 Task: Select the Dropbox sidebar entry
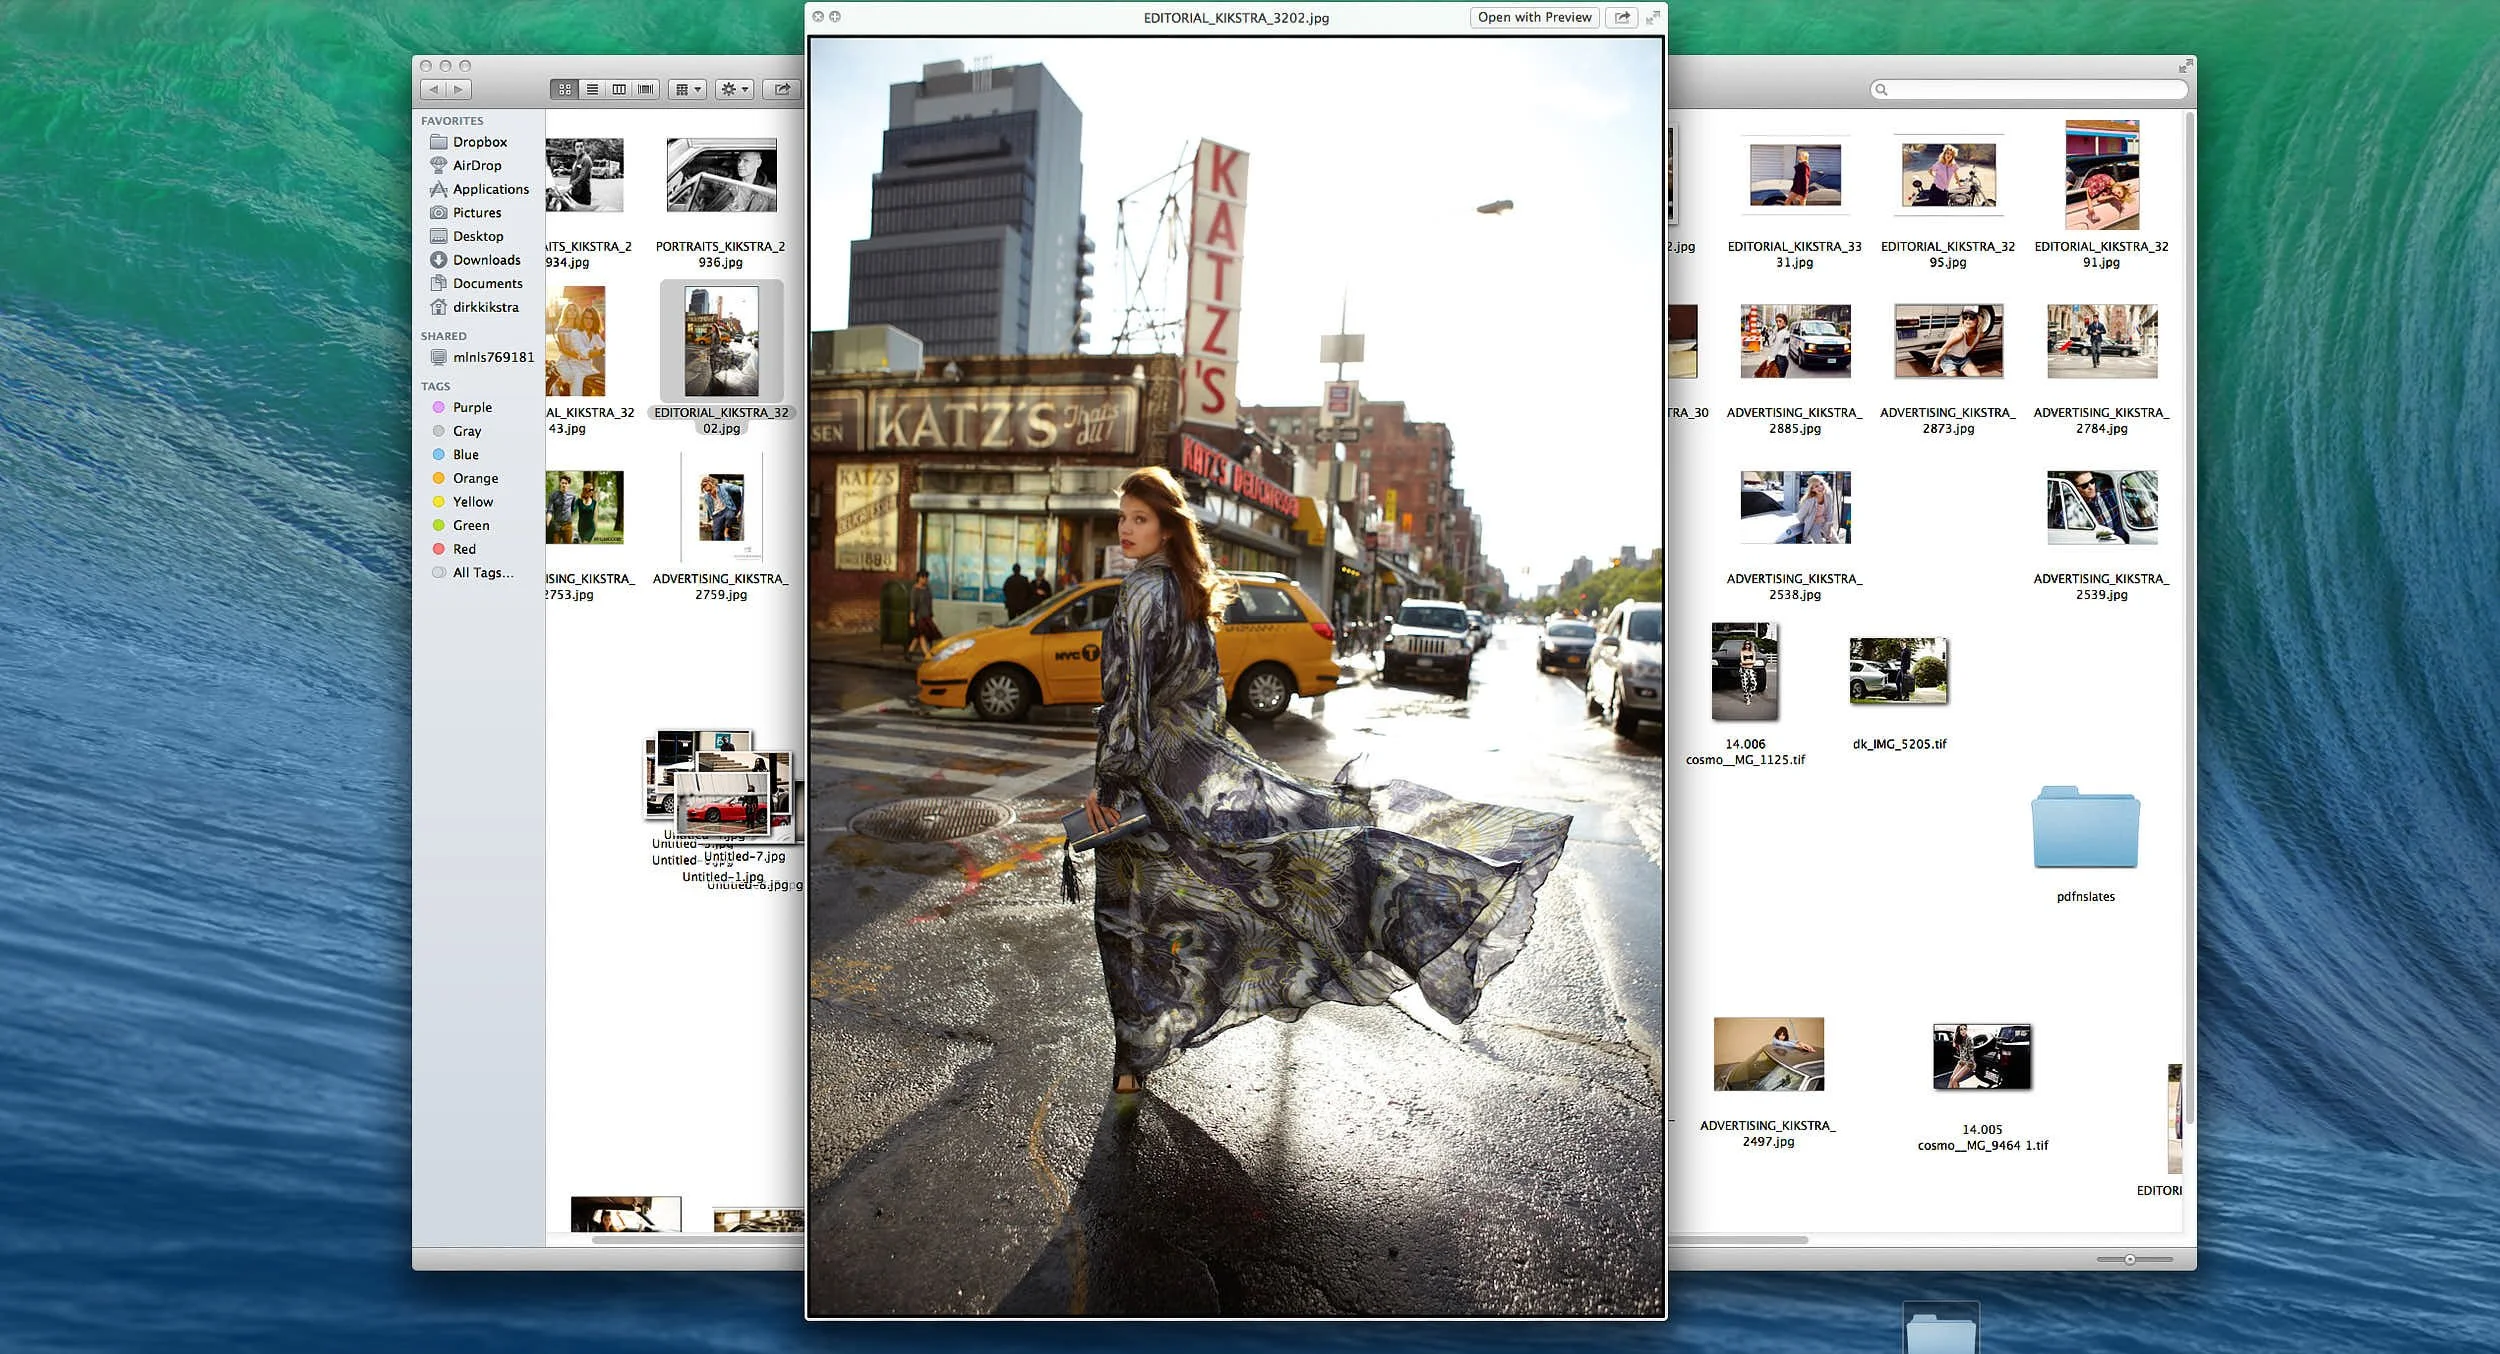pyautogui.click(x=481, y=141)
